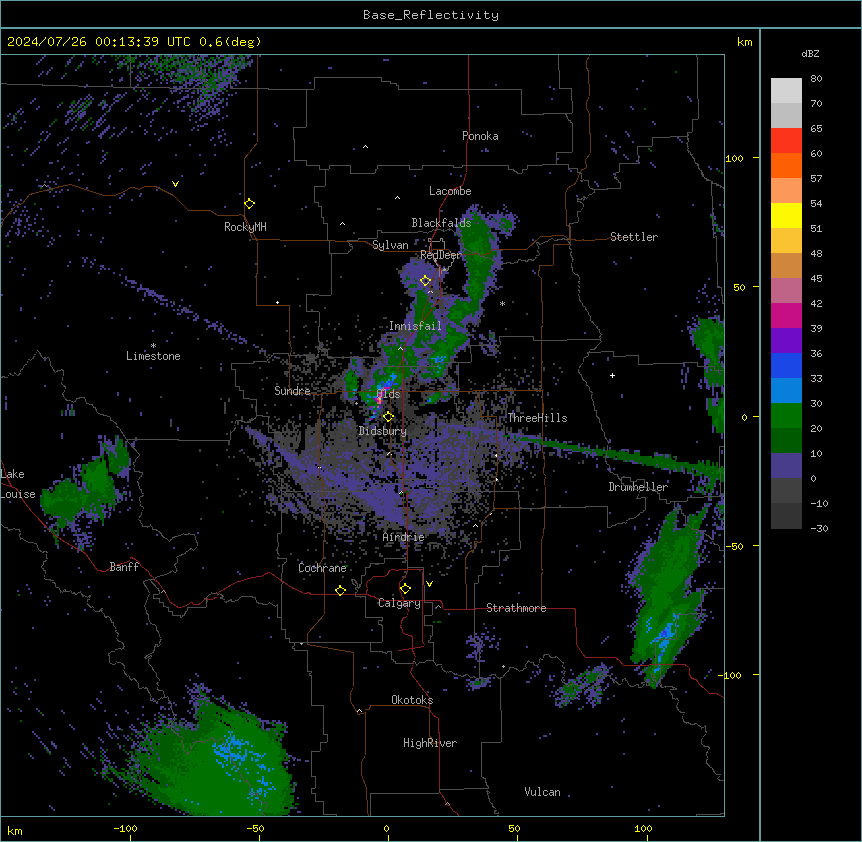Click the Ponoka city label
862x842 pixels.
pos(480,136)
